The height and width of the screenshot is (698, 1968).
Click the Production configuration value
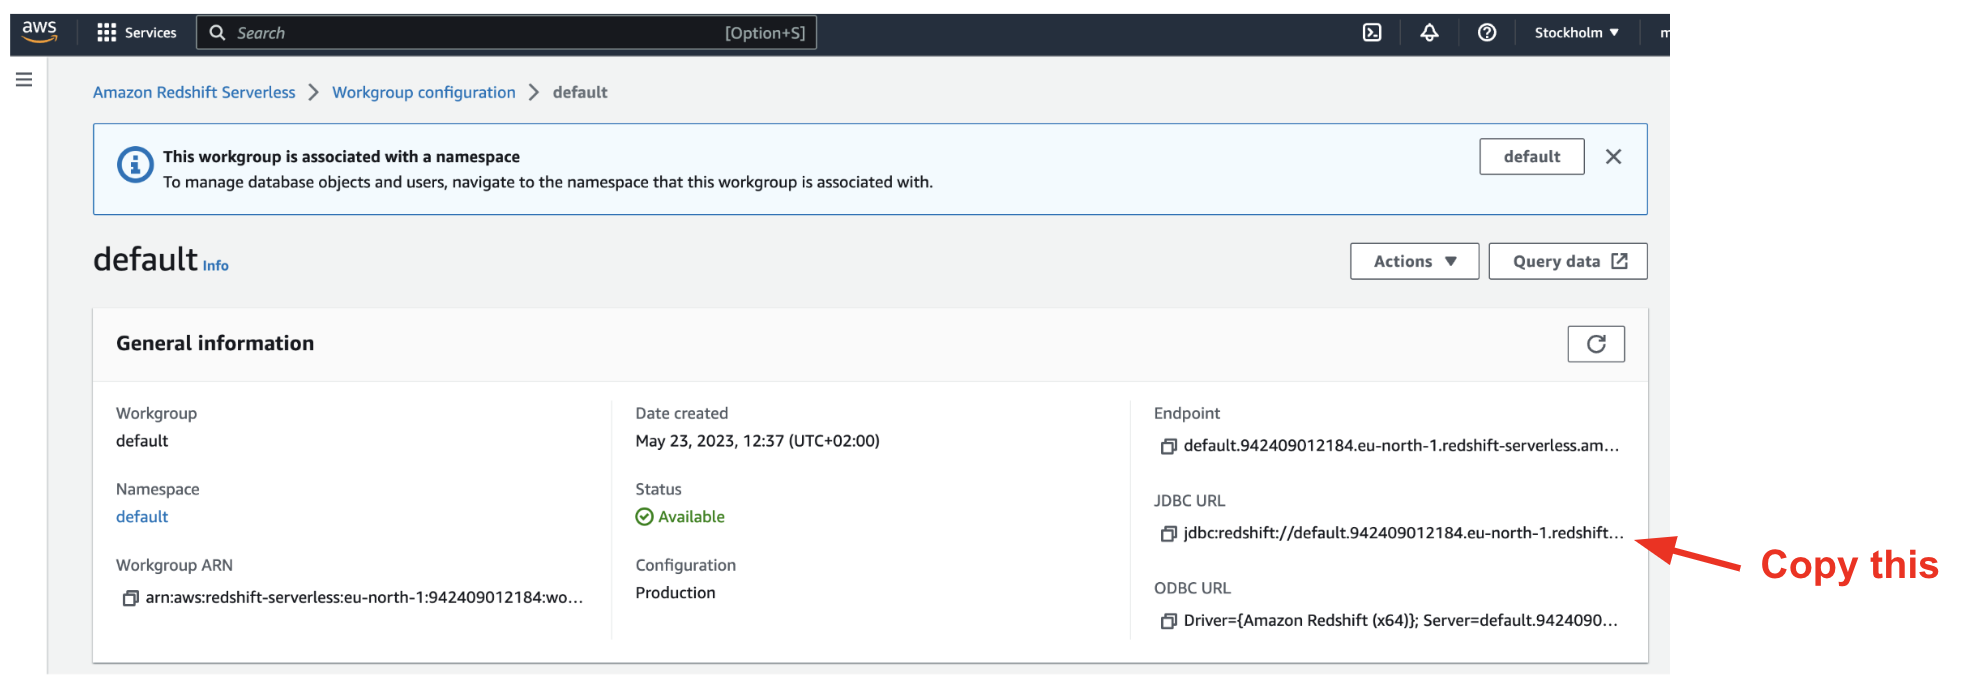click(675, 593)
